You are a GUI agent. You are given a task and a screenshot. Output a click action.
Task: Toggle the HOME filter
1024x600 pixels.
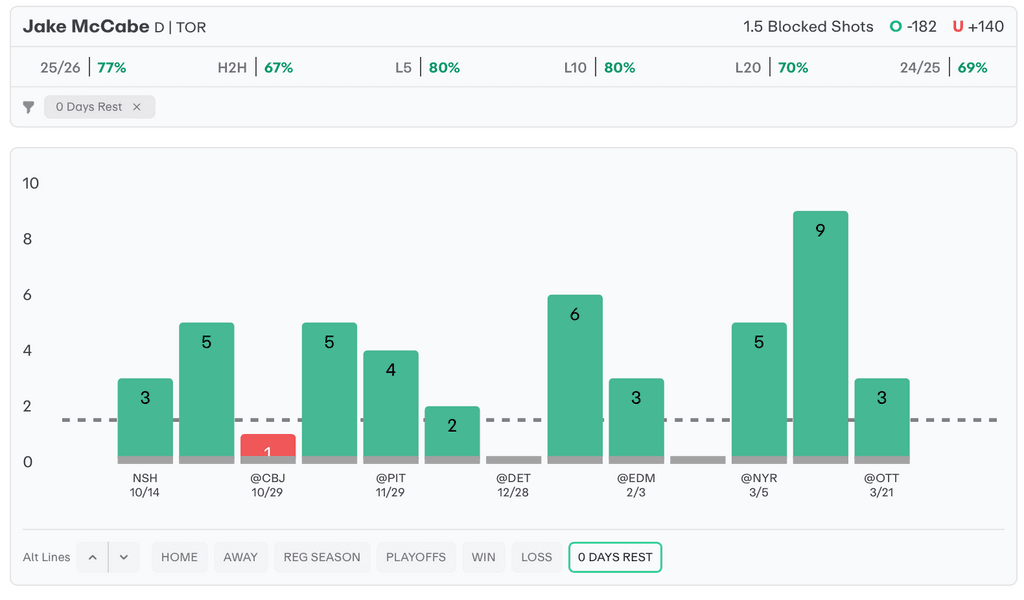tap(179, 557)
